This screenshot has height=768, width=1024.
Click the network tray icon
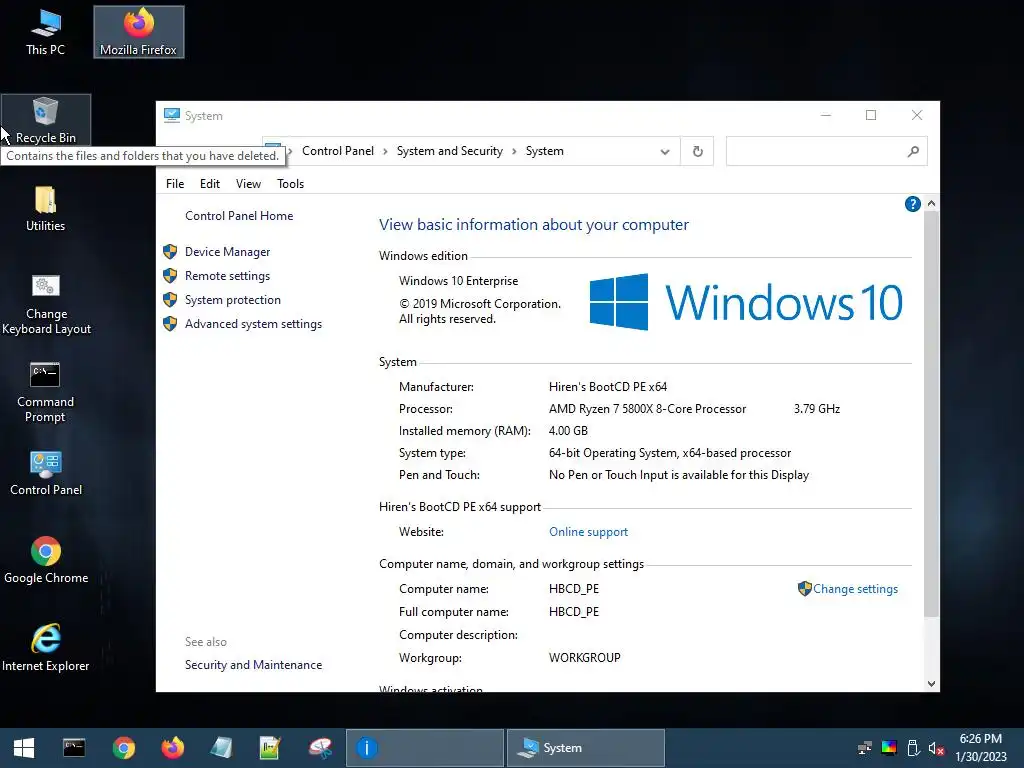(865, 748)
